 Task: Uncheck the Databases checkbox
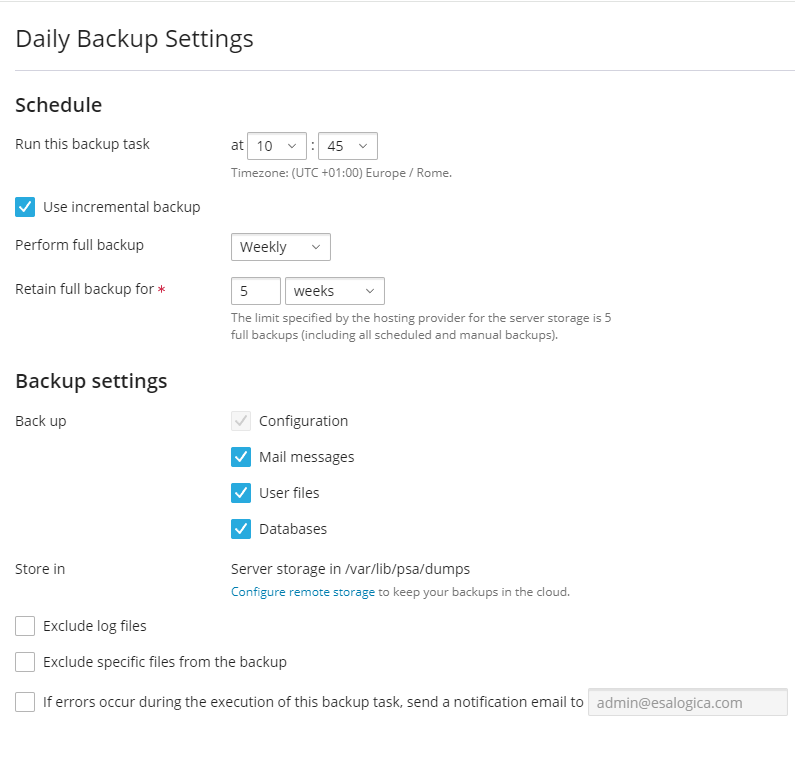point(241,529)
